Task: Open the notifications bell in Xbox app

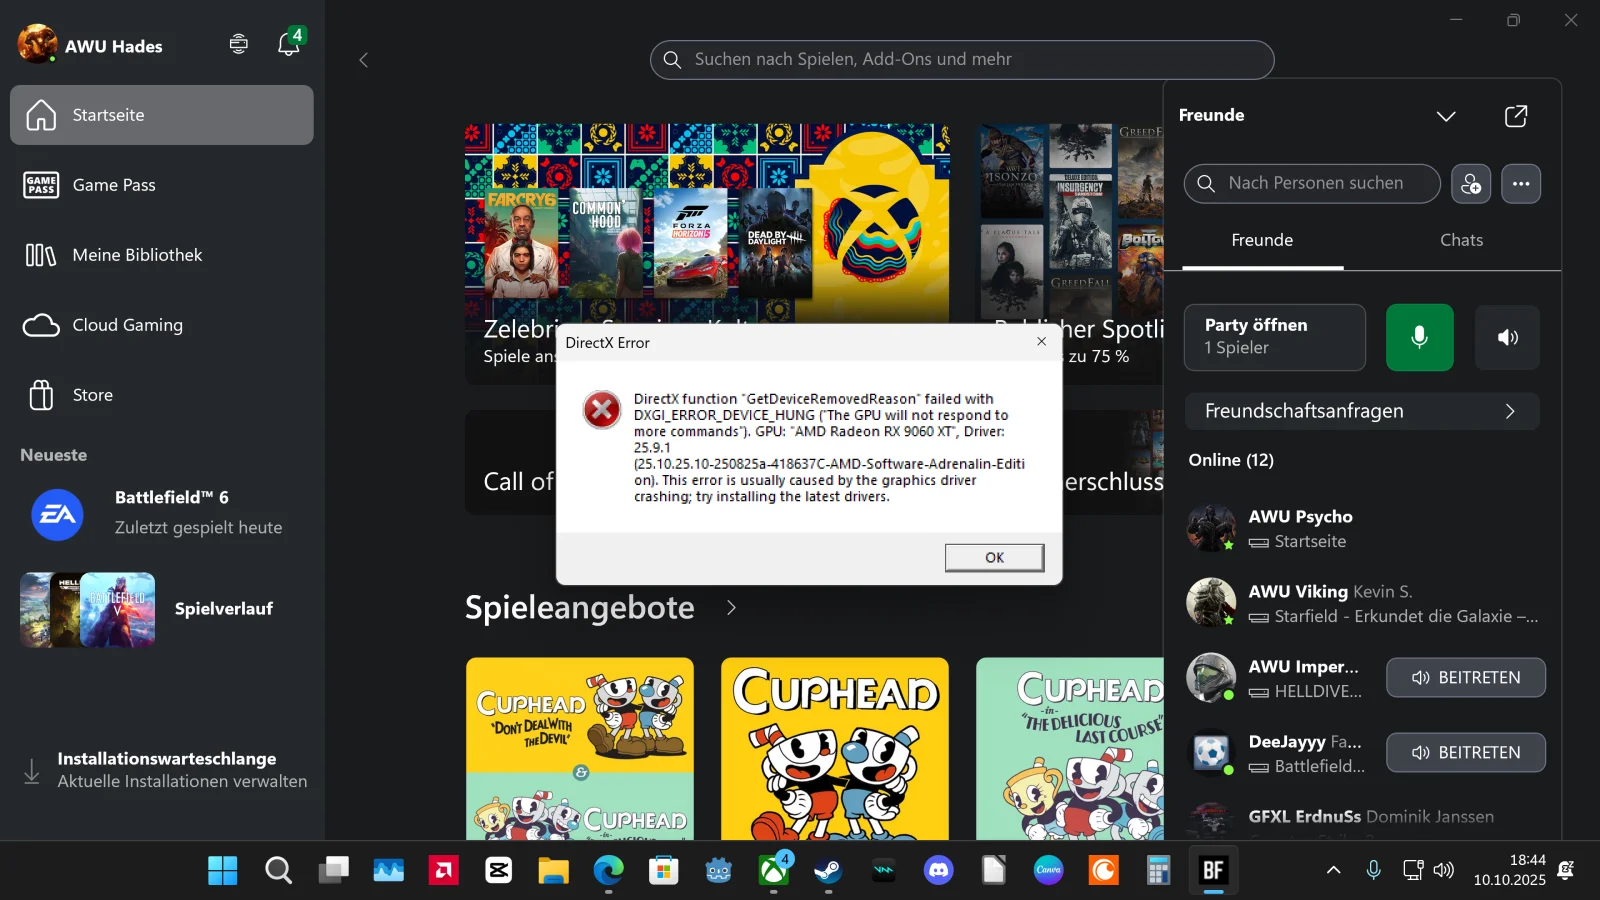Action: tap(289, 44)
